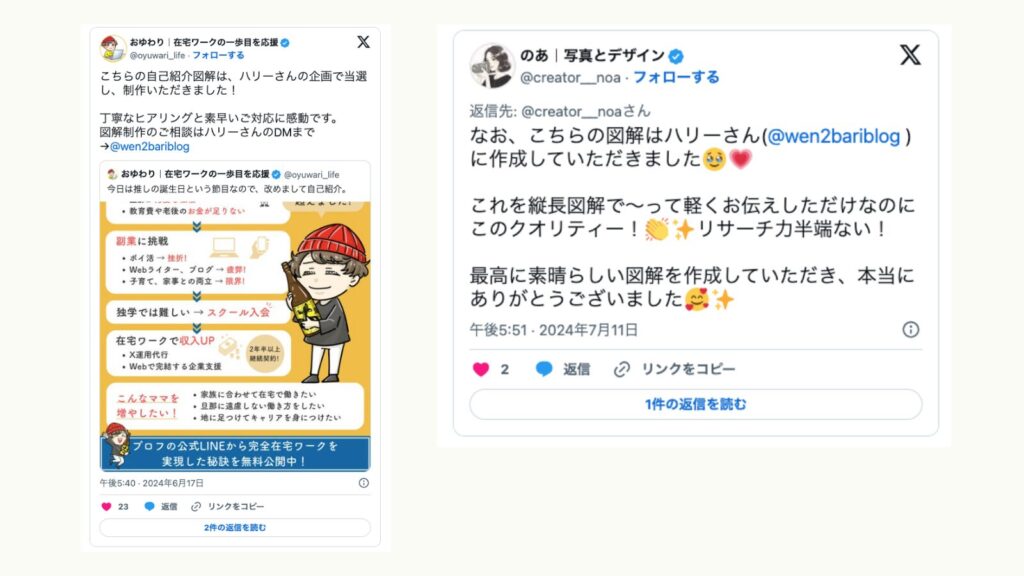Screen dimensions: 1024x576
Task: Click the link copy icon in the left tweet
Action: point(196,506)
